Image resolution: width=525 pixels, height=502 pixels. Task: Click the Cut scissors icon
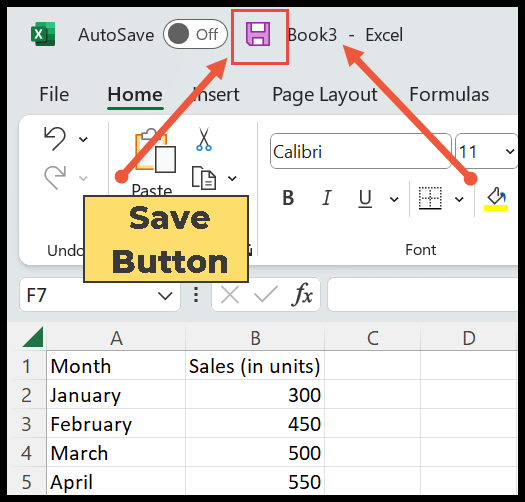204,139
